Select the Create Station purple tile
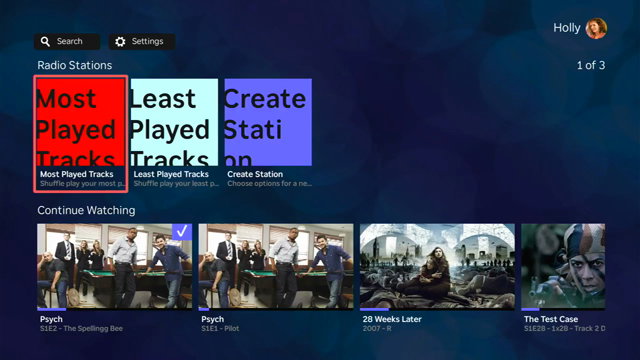This screenshot has width=640, height=360. tap(268, 122)
